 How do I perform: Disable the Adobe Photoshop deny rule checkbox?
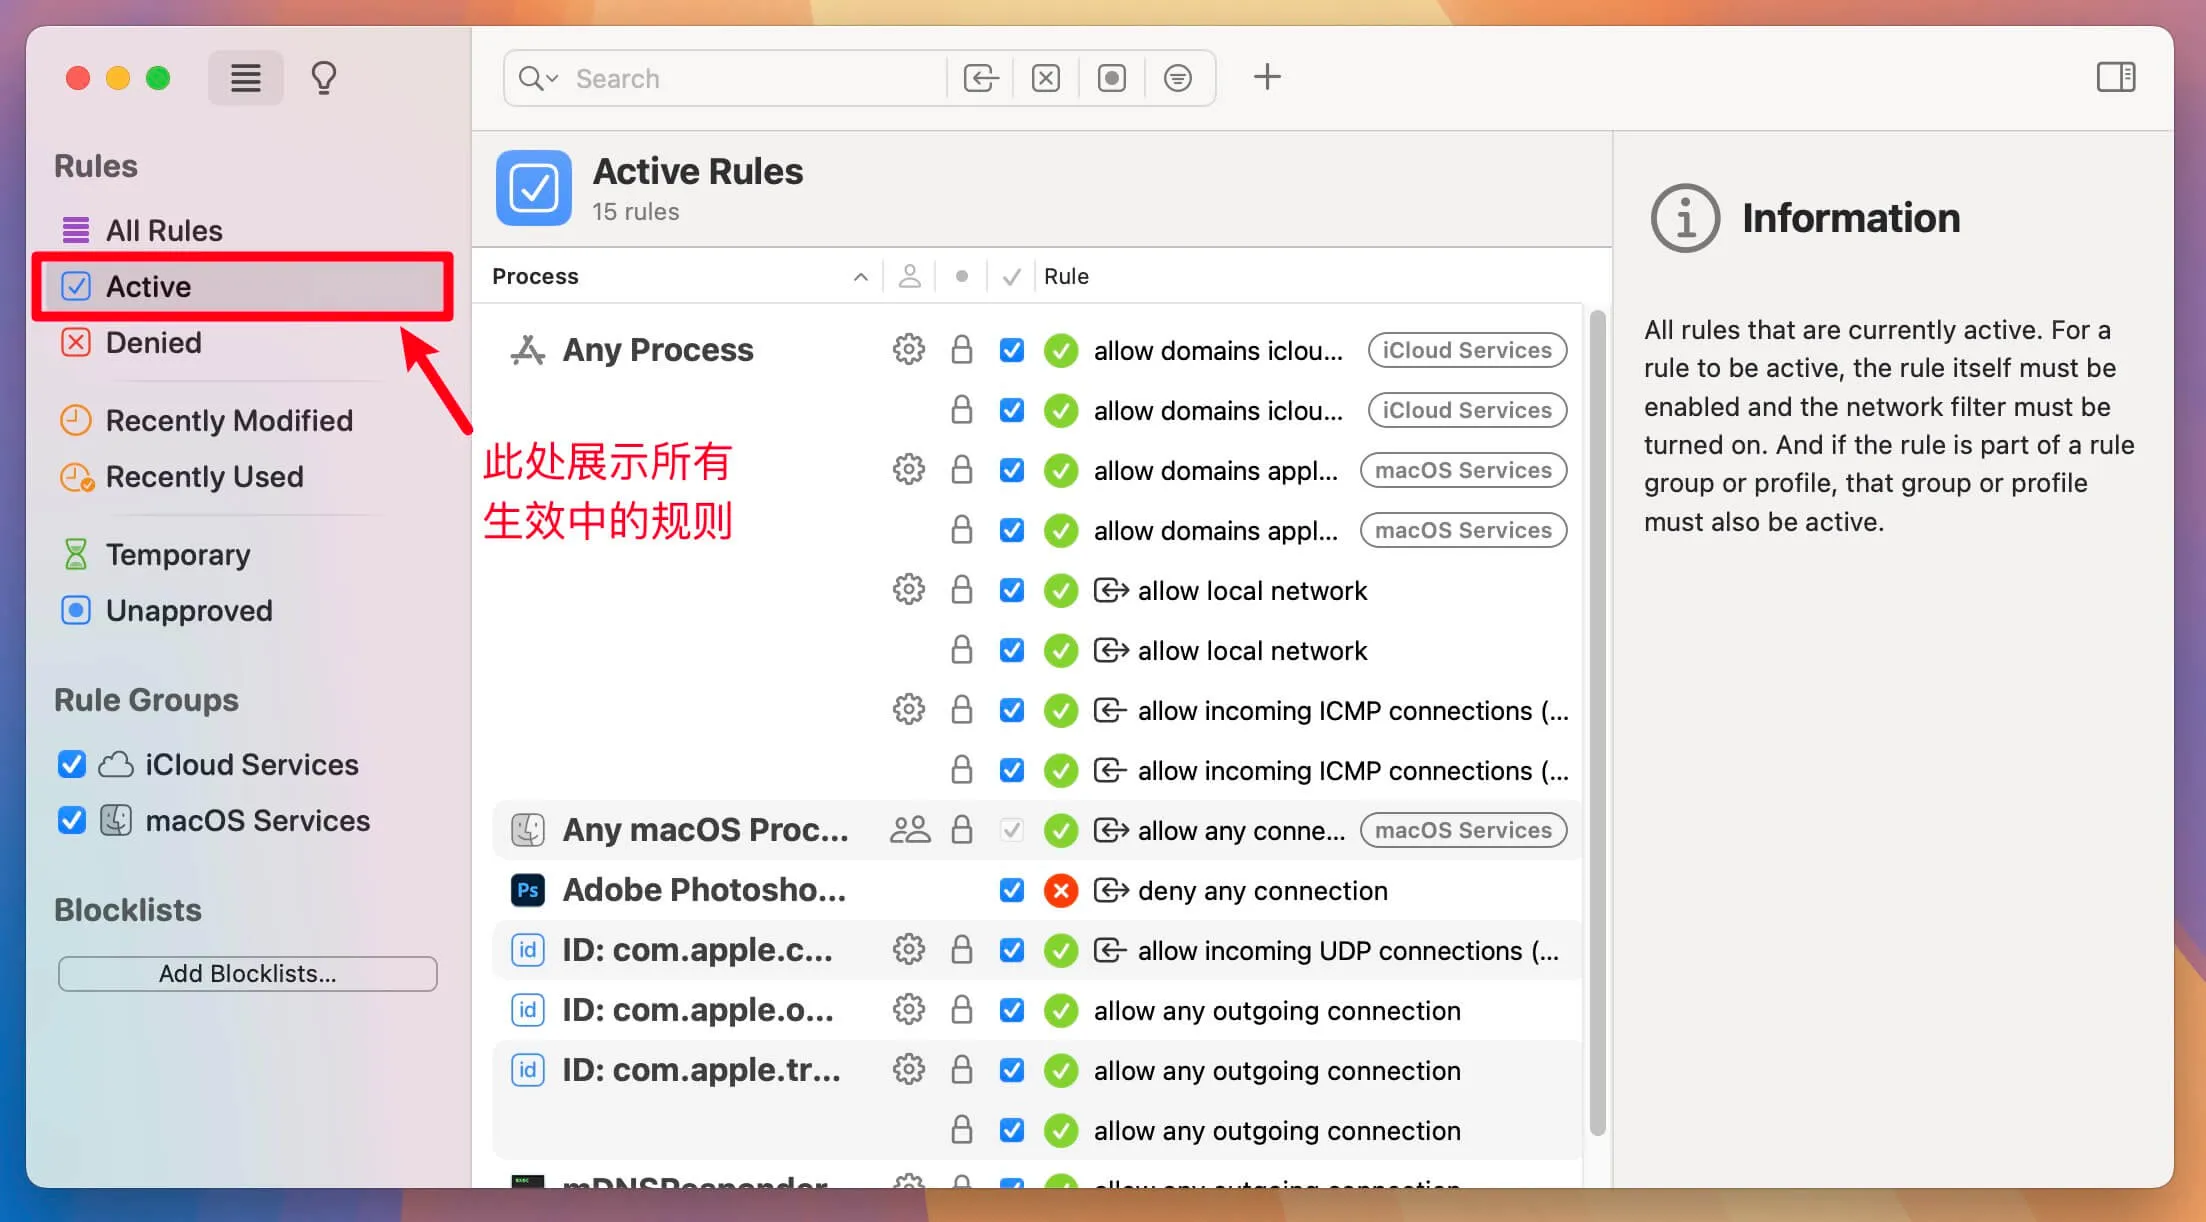[x=1012, y=890]
